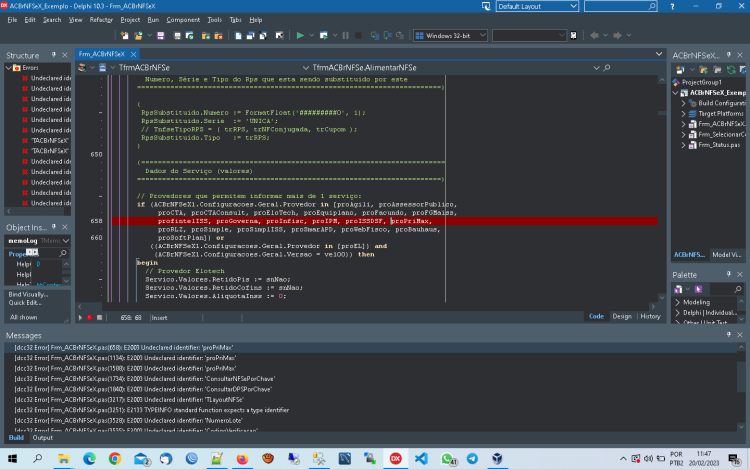Click the project manager refresh icon
The width and height of the screenshot is (750, 469).
coord(731,70)
